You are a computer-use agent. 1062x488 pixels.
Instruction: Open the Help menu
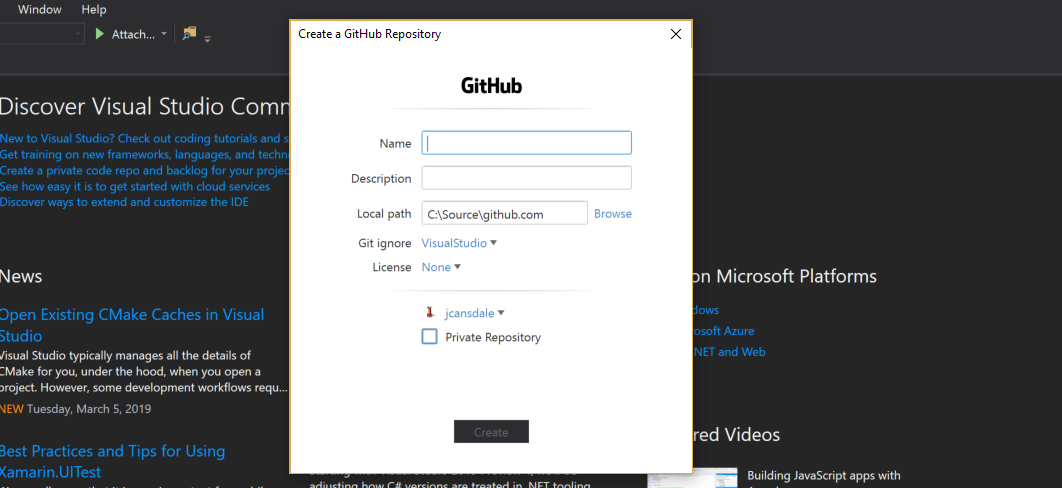pyautogui.click(x=93, y=10)
